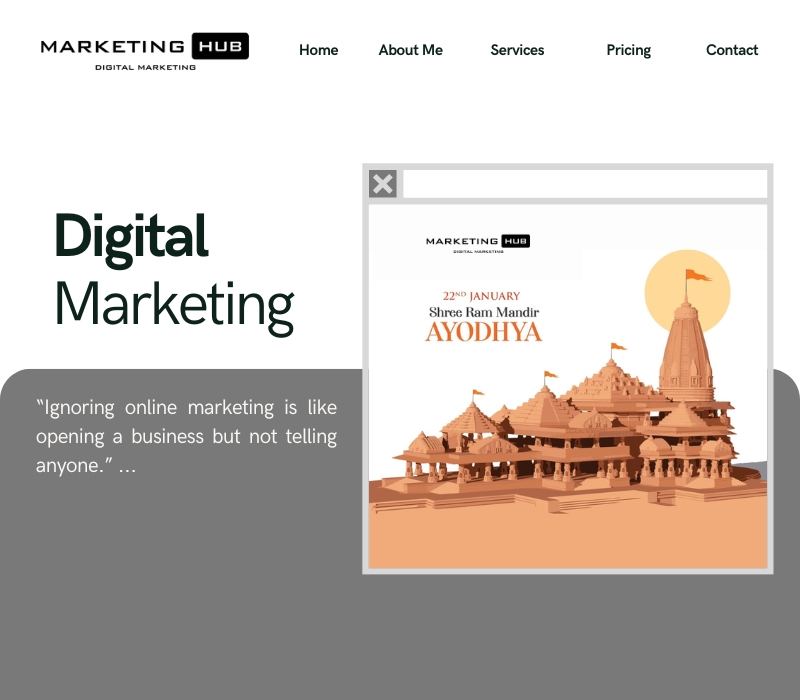This screenshot has width=800, height=700.
Task: Click the '22nd January' date text
Action: [482, 296]
